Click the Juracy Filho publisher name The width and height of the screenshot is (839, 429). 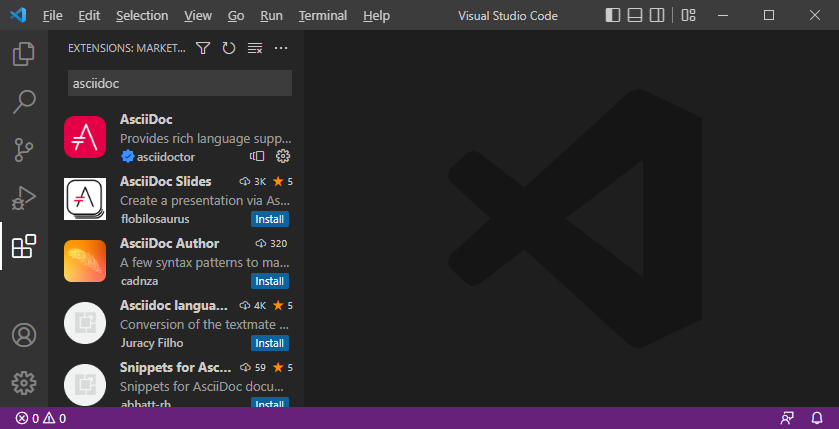coord(152,343)
